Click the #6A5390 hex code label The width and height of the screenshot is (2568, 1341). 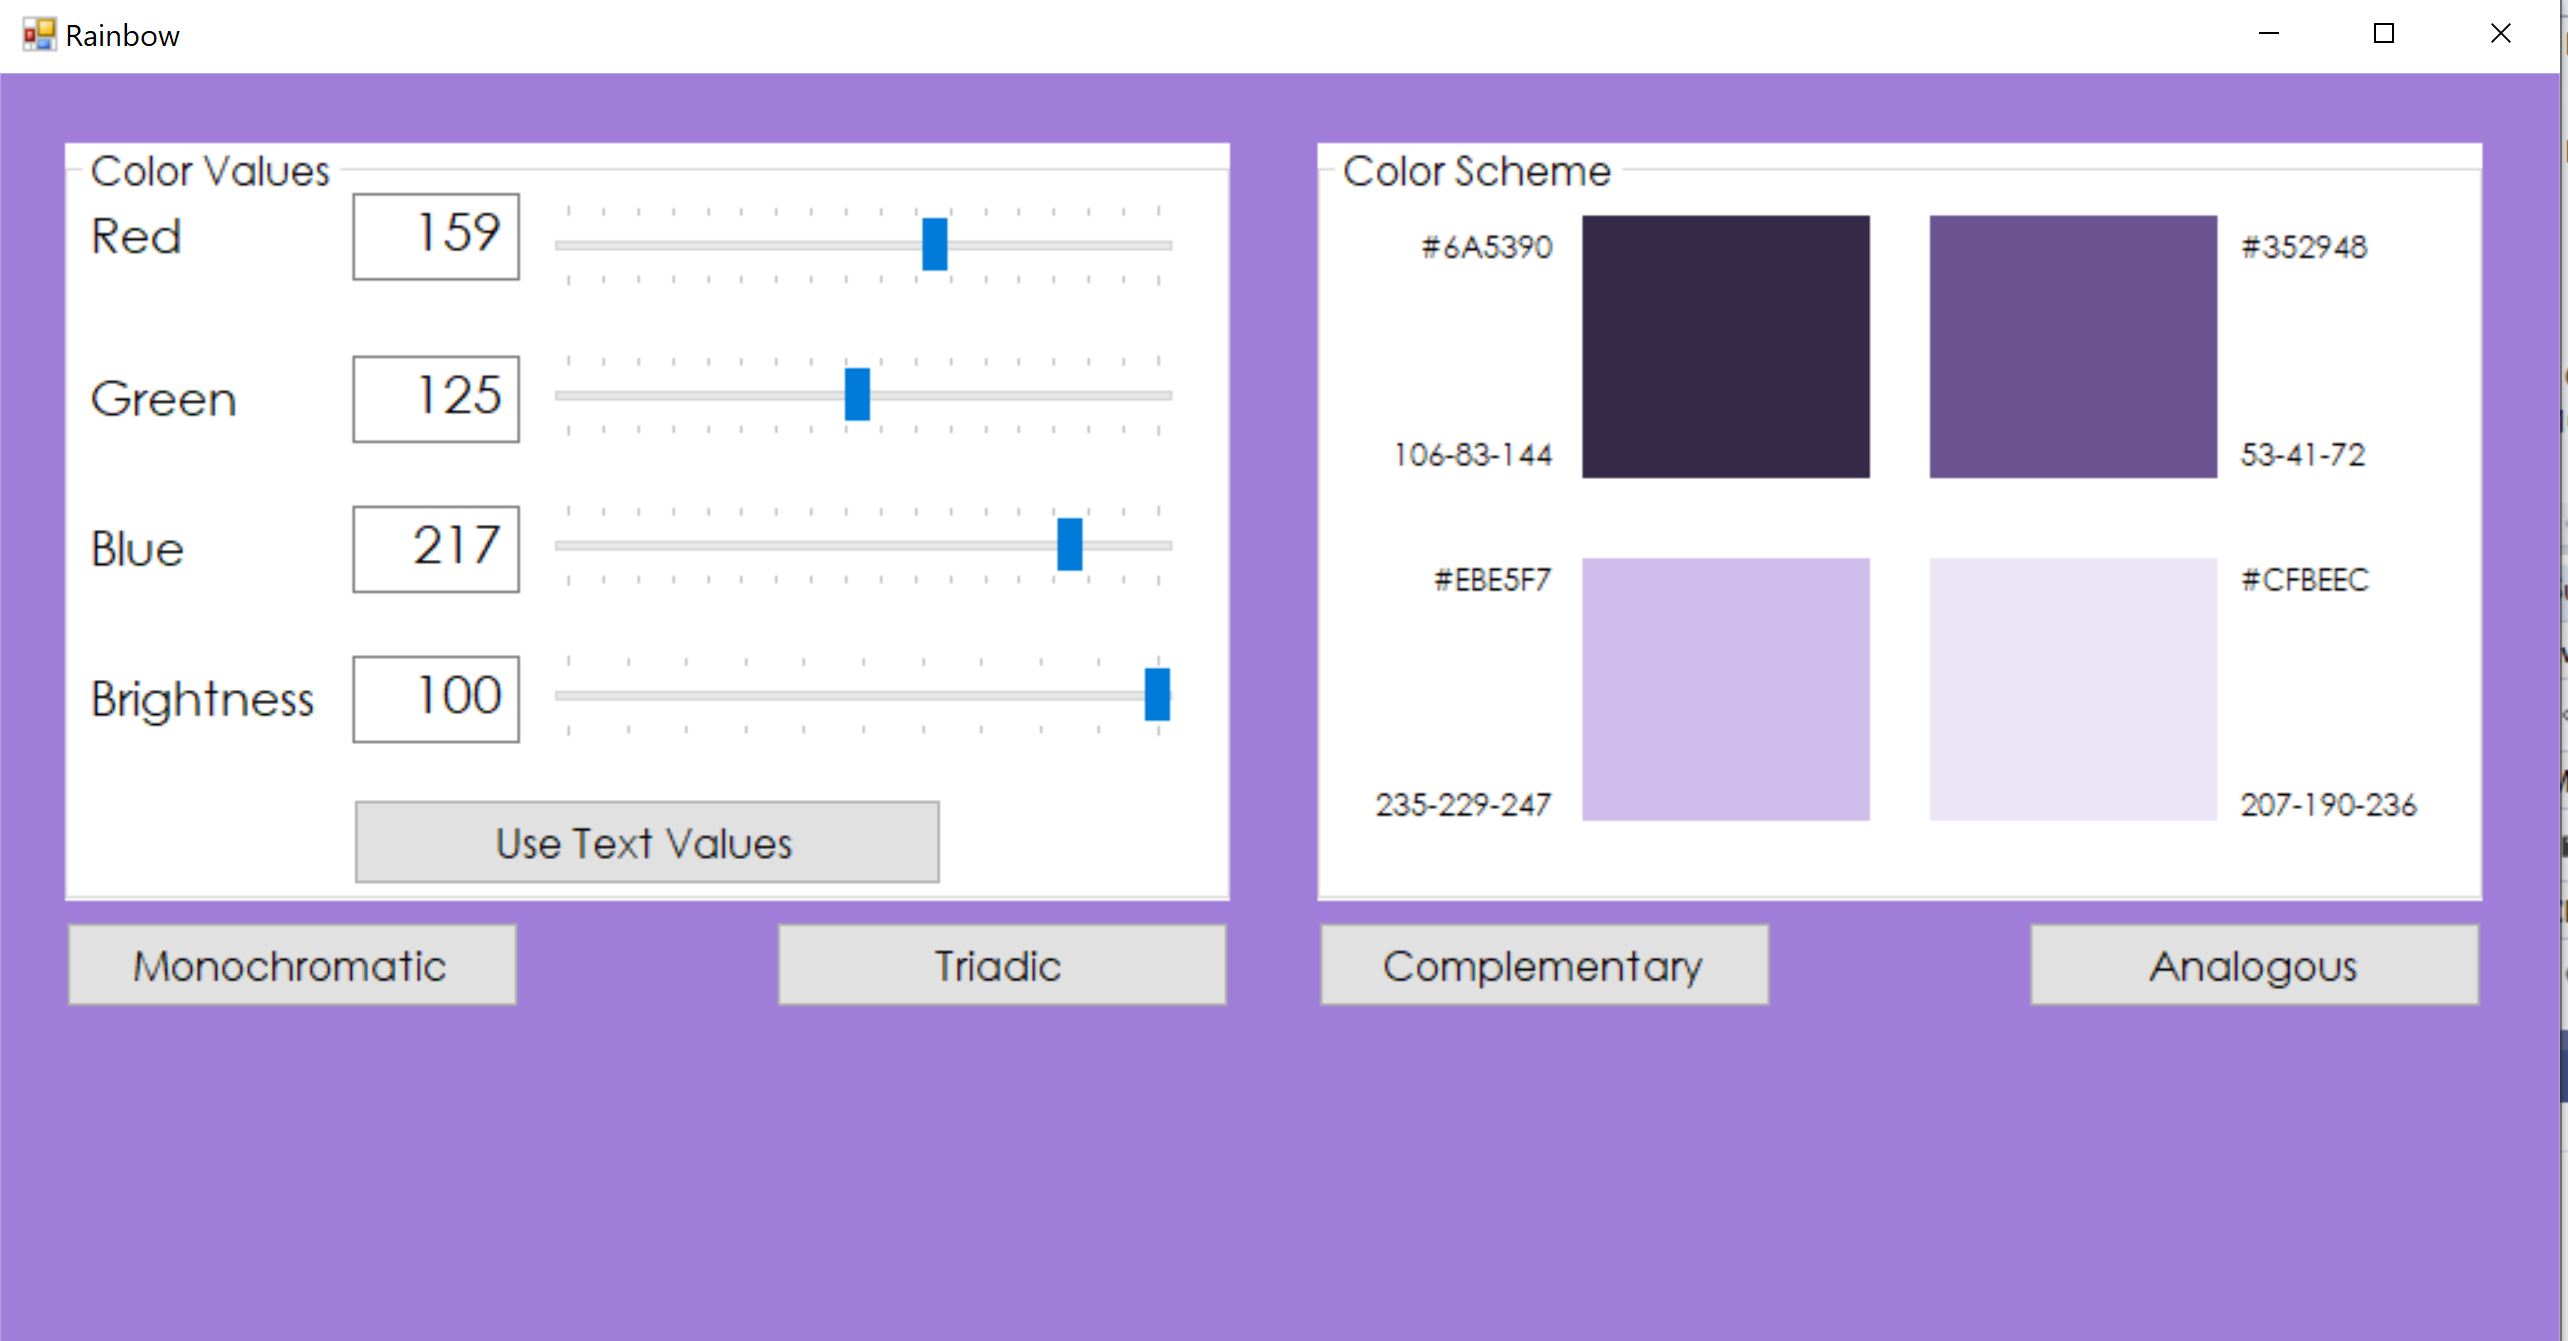click(x=1487, y=247)
